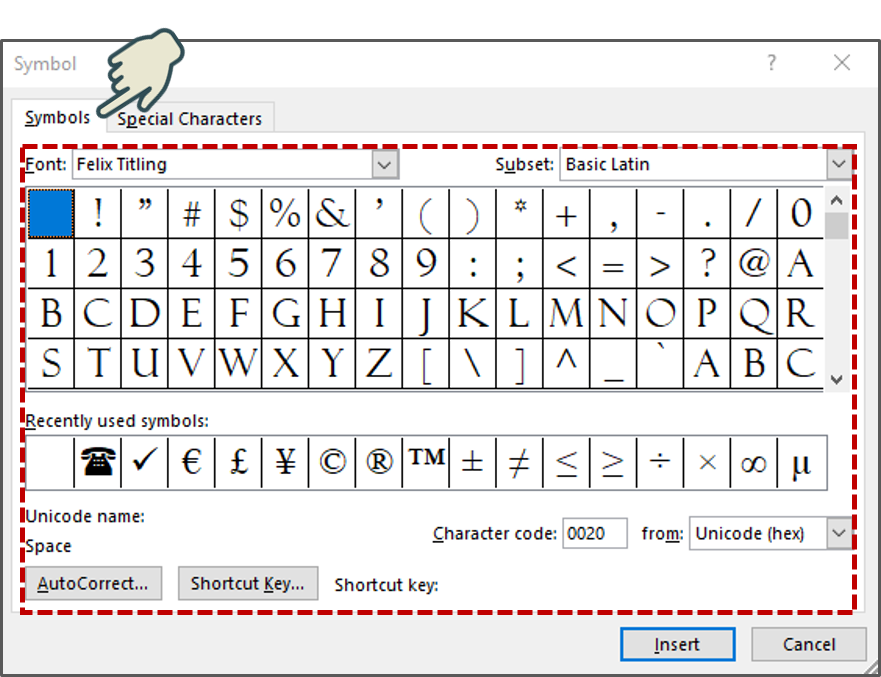Screen dimensions: 881x677
Task: Select the telephone symbol from recently used
Action: 97,461
